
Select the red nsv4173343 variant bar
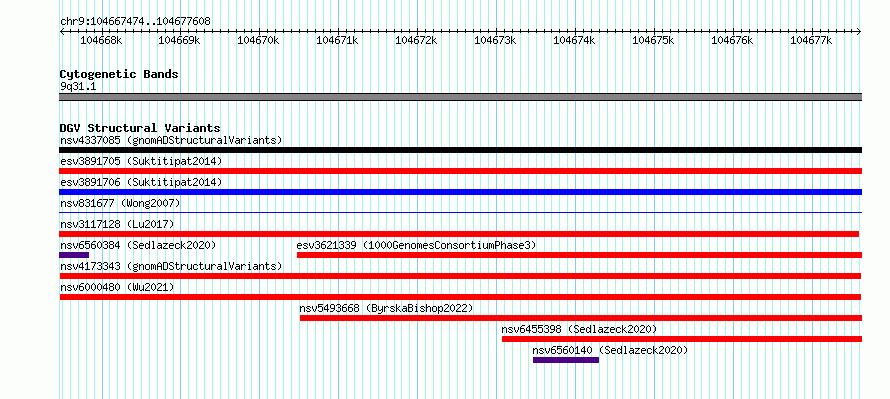(x=460, y=276)
